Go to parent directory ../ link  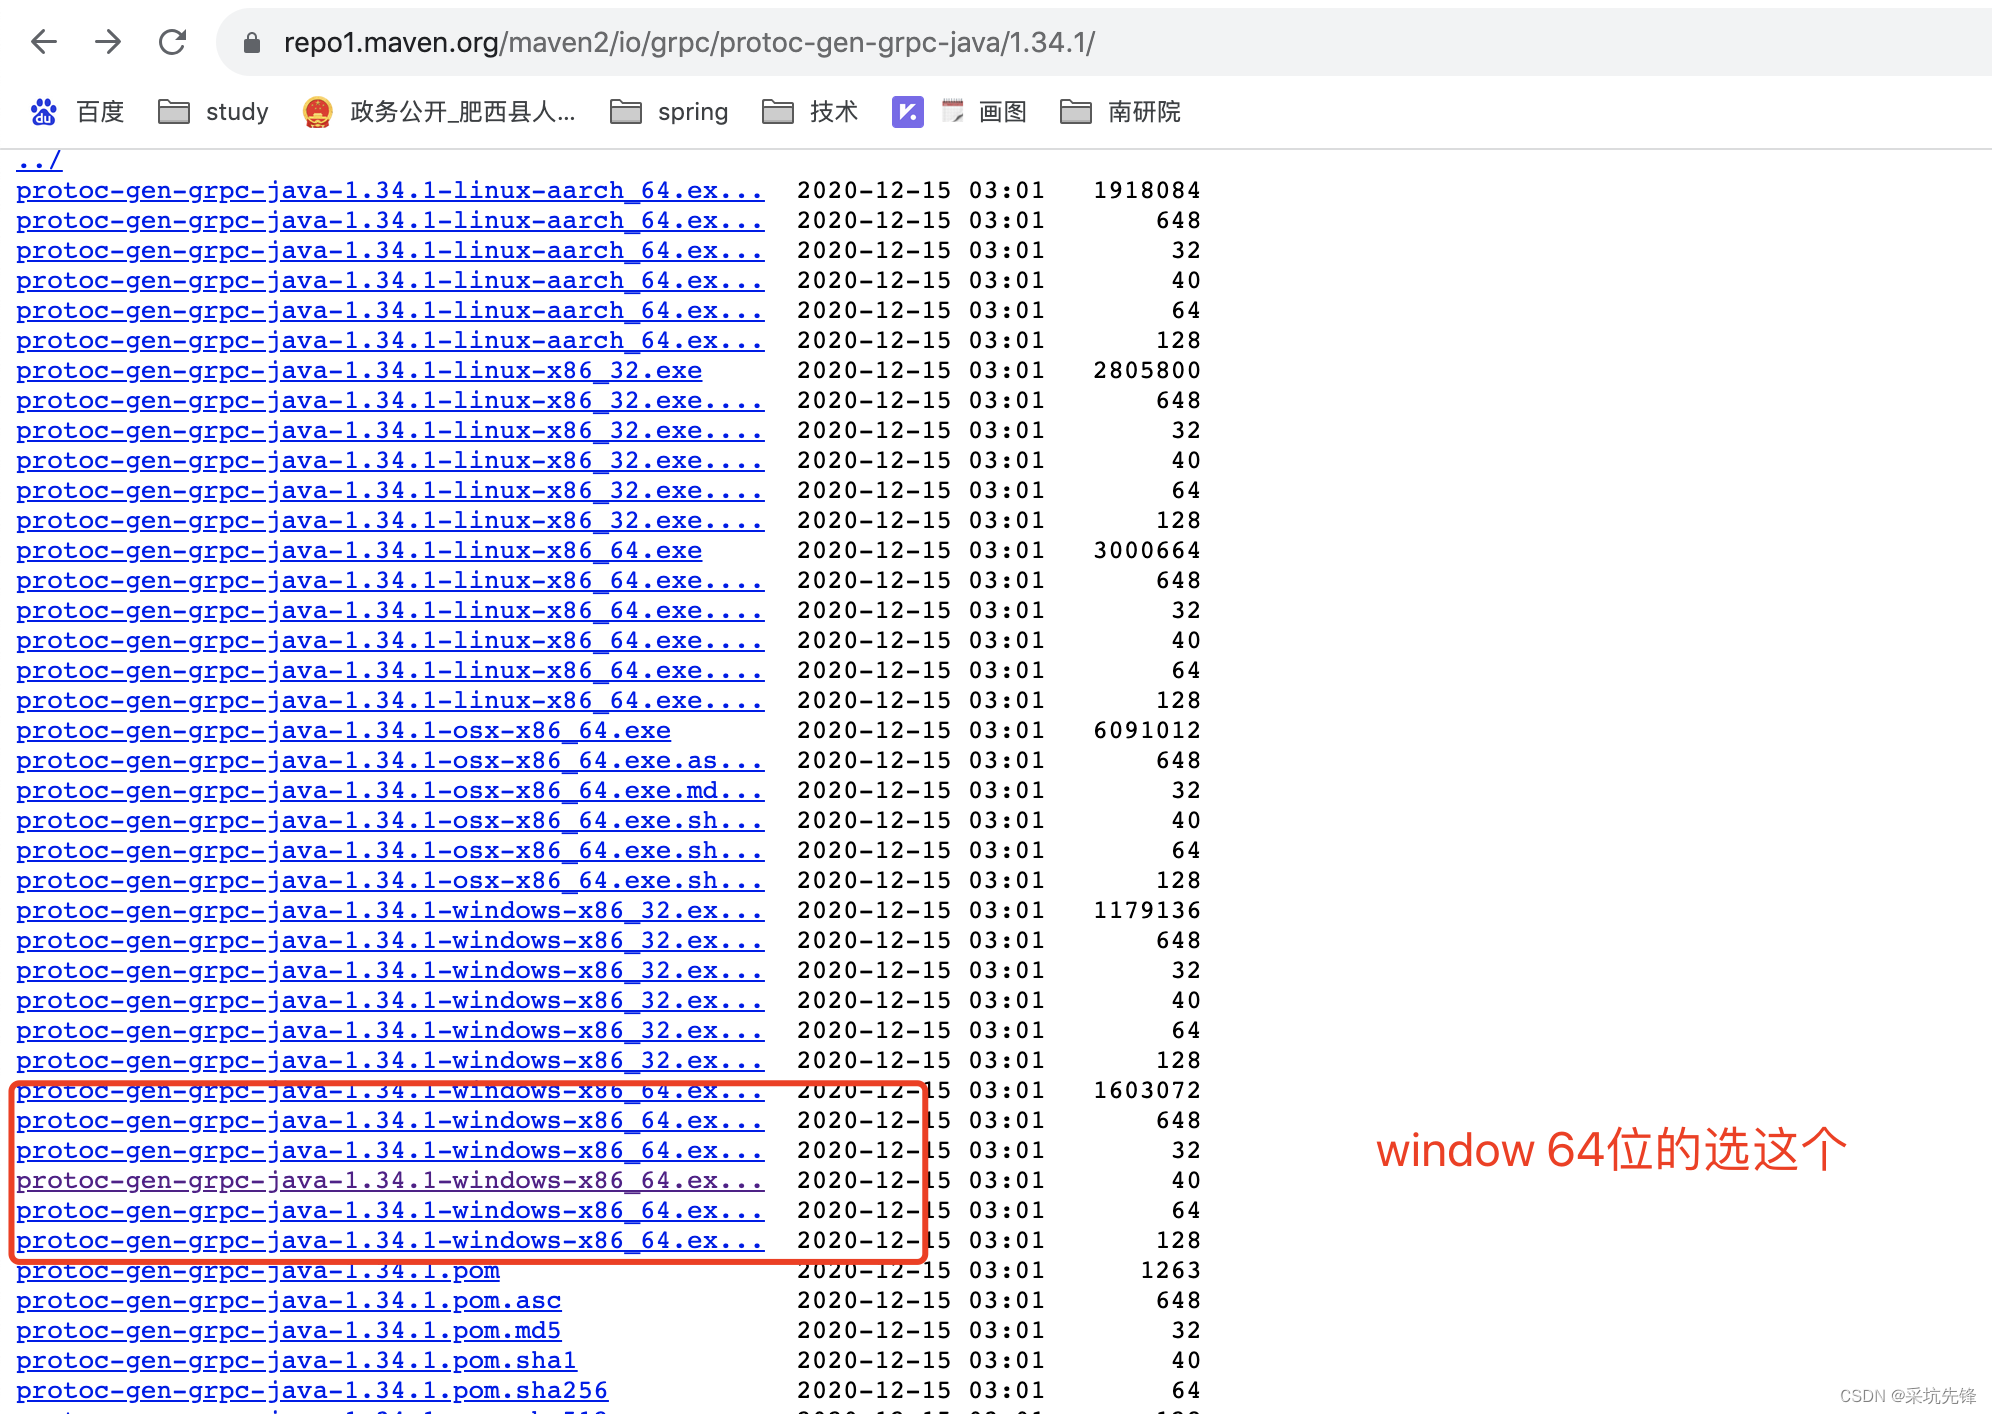tap(39, 160)
